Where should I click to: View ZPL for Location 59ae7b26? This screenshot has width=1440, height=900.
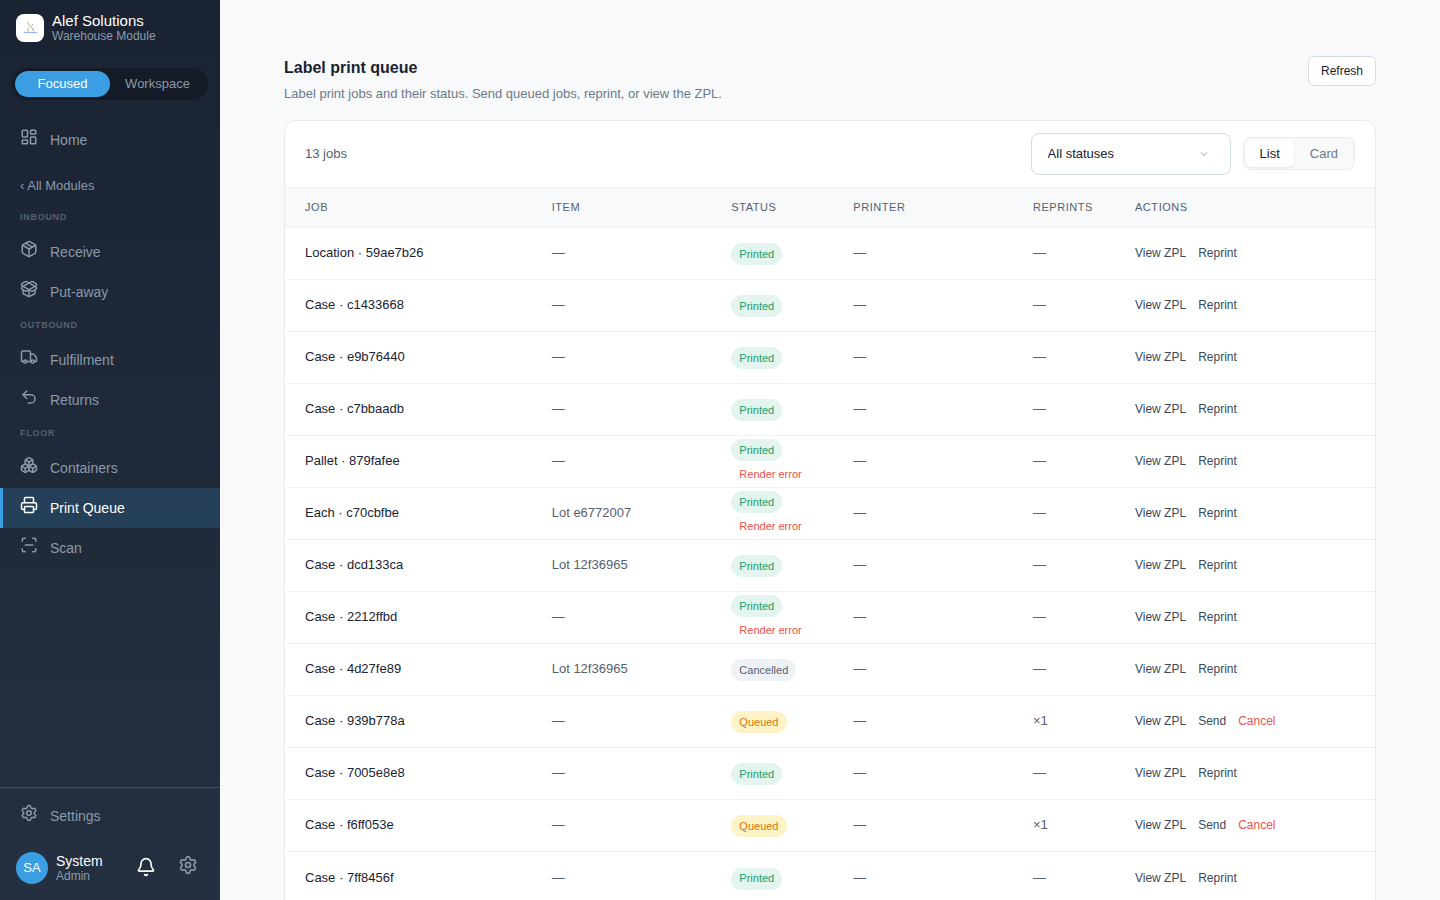(1160, 253)
